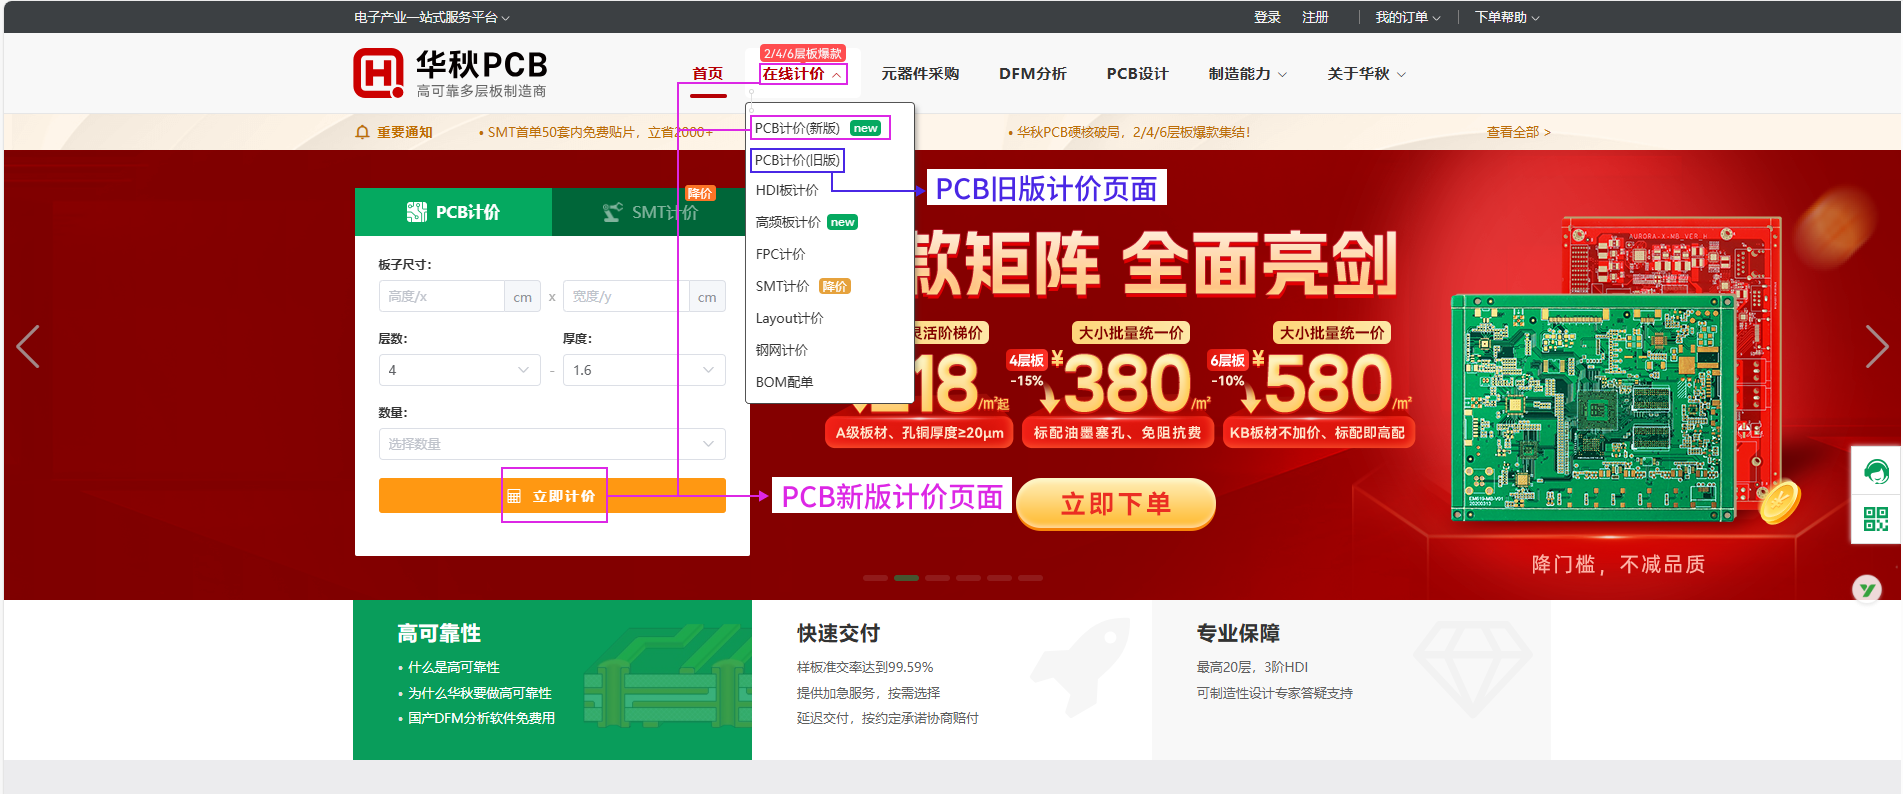Image resolution: width=1903 pixels, height=794 pixels.
Task: Open the 选择数量 dropdown
Action: click(x=552, y=444)
